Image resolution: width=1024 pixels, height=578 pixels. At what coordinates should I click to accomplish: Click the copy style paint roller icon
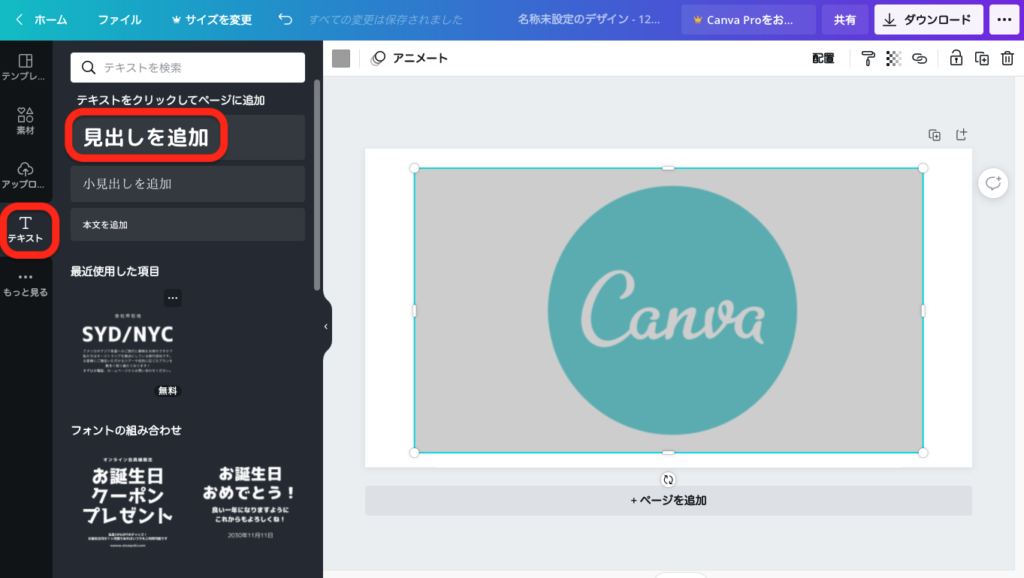868,59
